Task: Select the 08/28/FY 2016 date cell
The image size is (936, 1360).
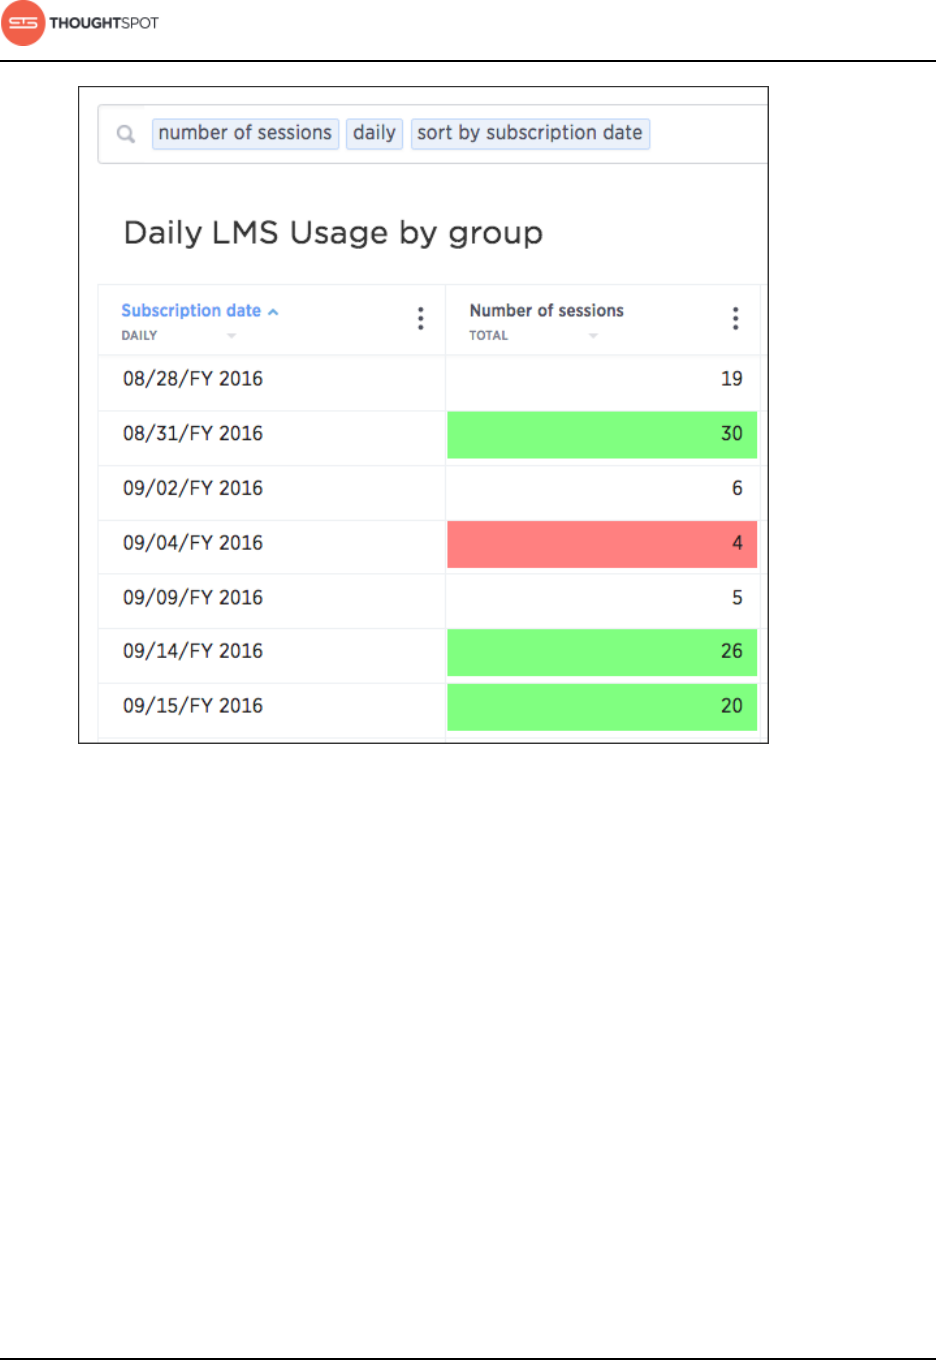Action: point(193,379)
